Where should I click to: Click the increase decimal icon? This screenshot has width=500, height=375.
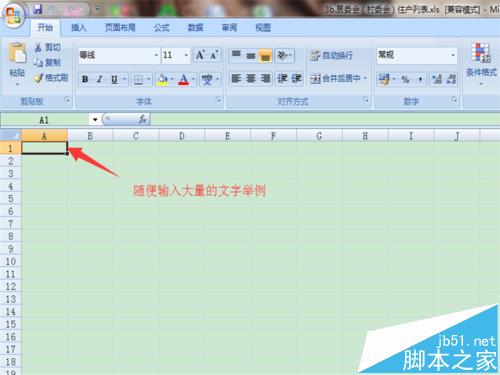[437, 79]
